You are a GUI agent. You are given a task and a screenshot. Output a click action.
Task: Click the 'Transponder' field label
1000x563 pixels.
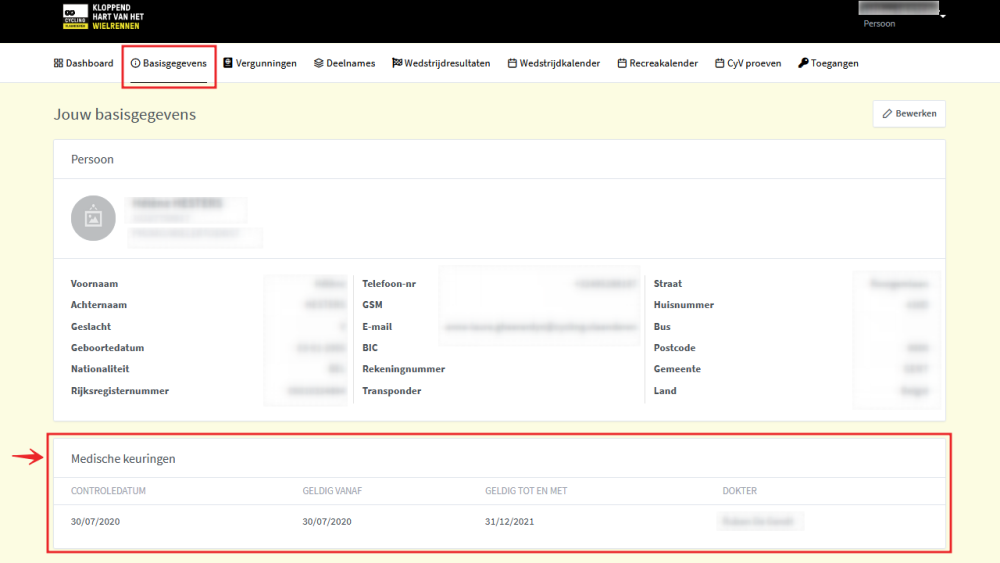392,390
